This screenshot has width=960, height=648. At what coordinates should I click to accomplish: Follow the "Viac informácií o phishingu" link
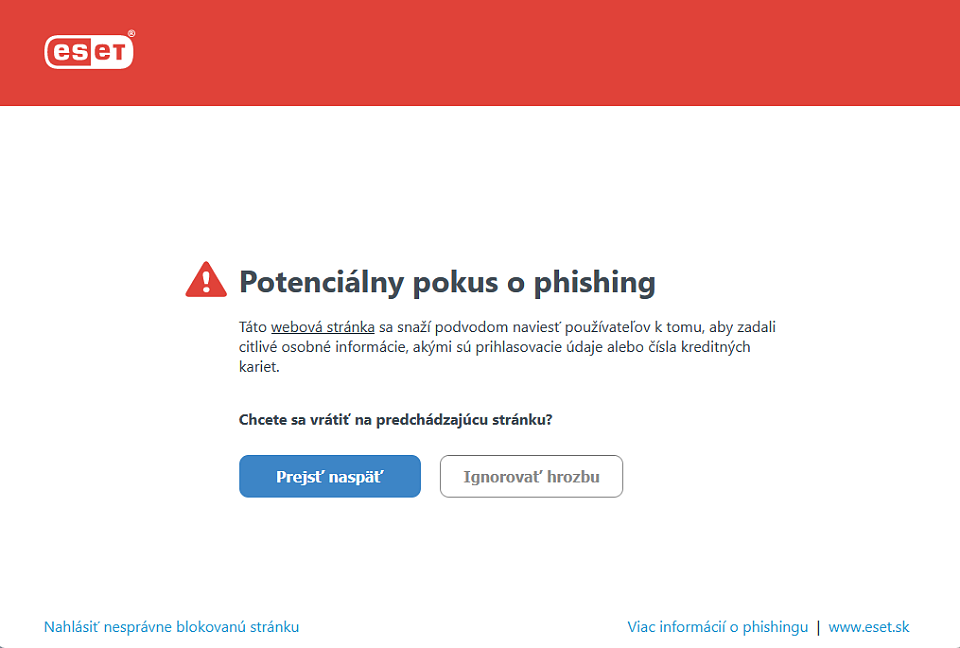(717, 627)
